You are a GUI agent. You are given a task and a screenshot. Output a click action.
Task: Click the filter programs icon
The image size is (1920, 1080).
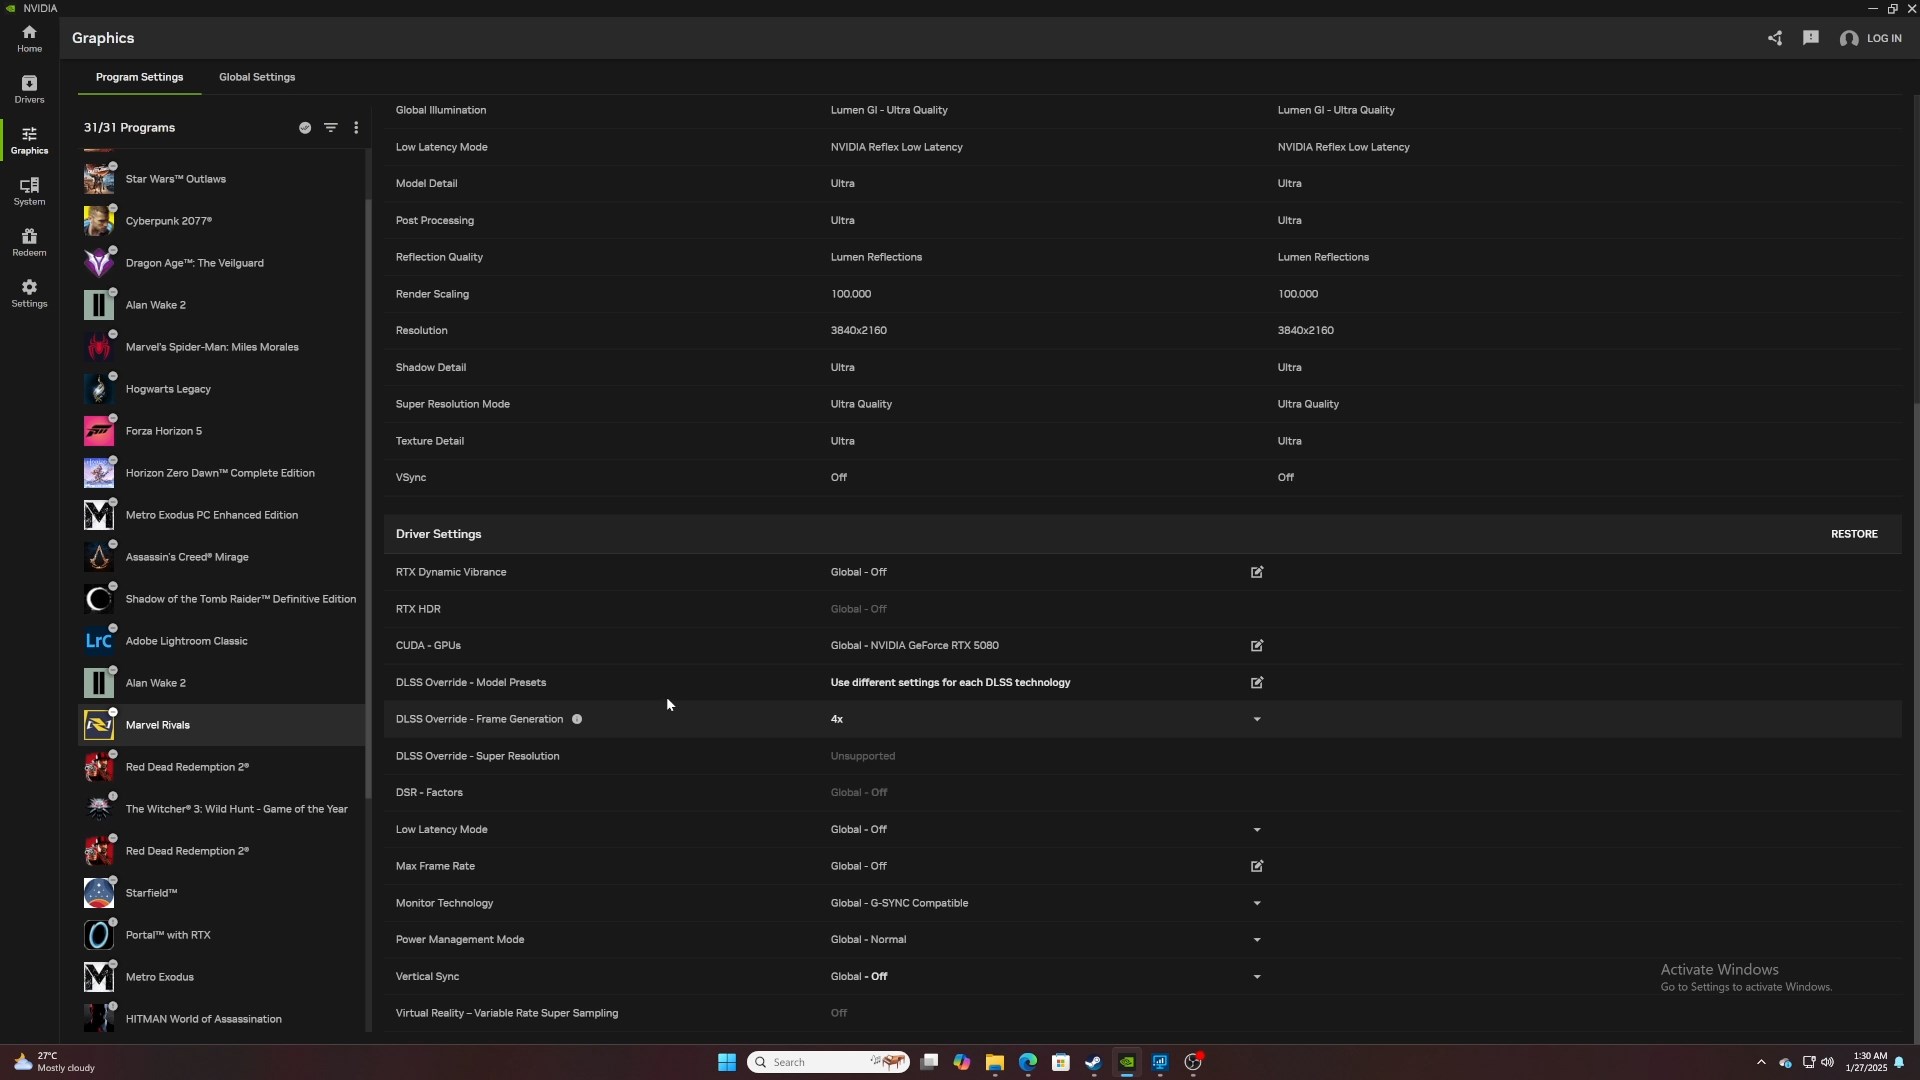[331, 128]
